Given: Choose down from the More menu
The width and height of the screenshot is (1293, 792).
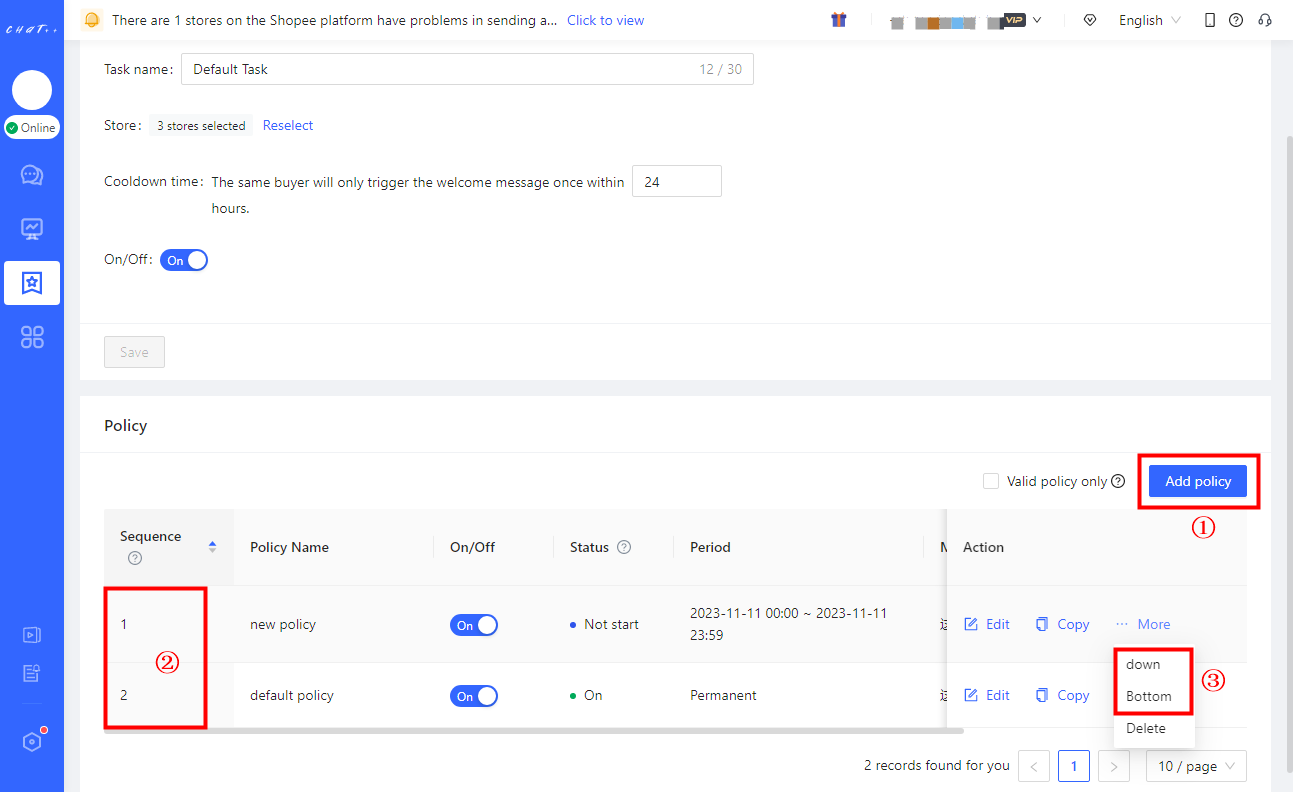Looking at the screenshot, I should tap(1143, 664).
